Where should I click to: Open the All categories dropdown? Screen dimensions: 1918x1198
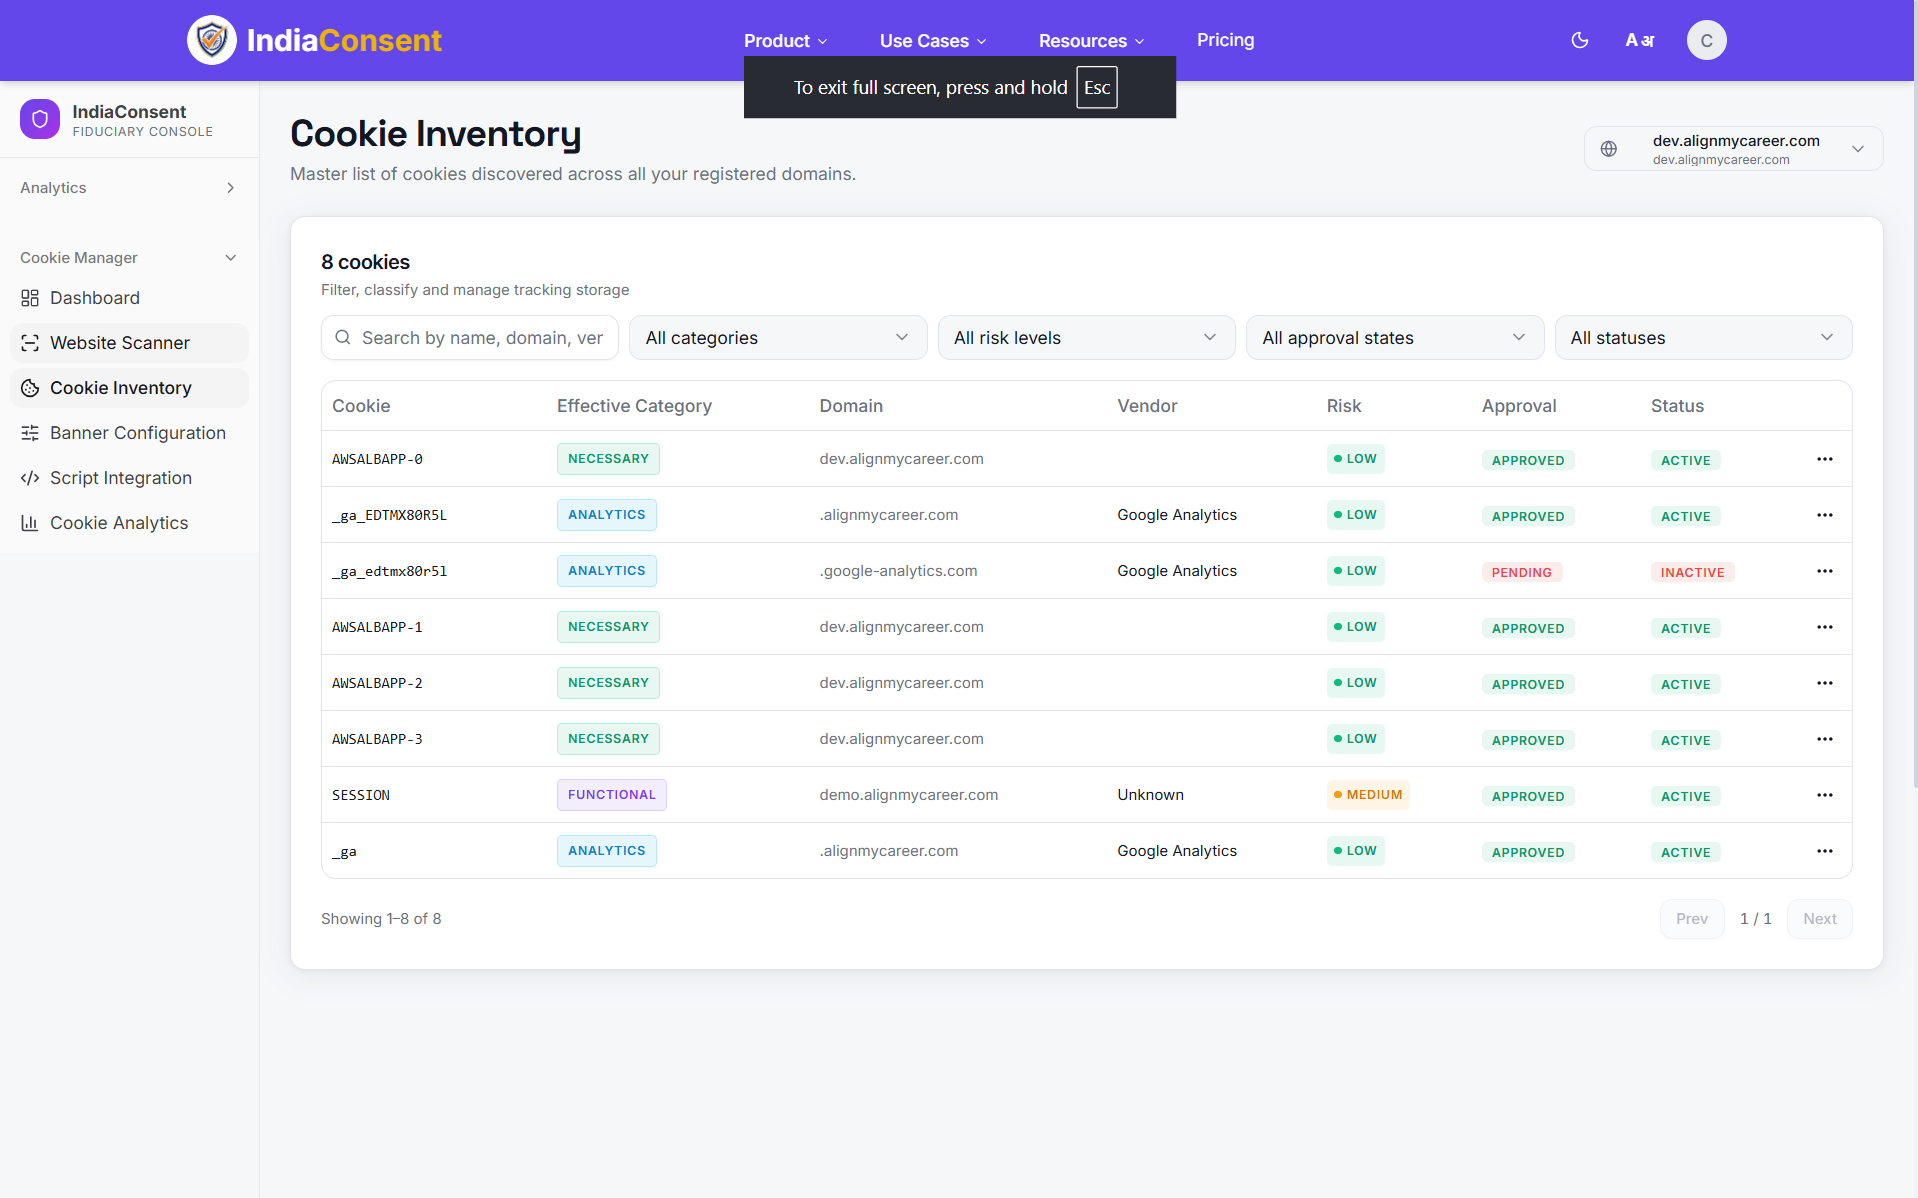click(778, 338)
